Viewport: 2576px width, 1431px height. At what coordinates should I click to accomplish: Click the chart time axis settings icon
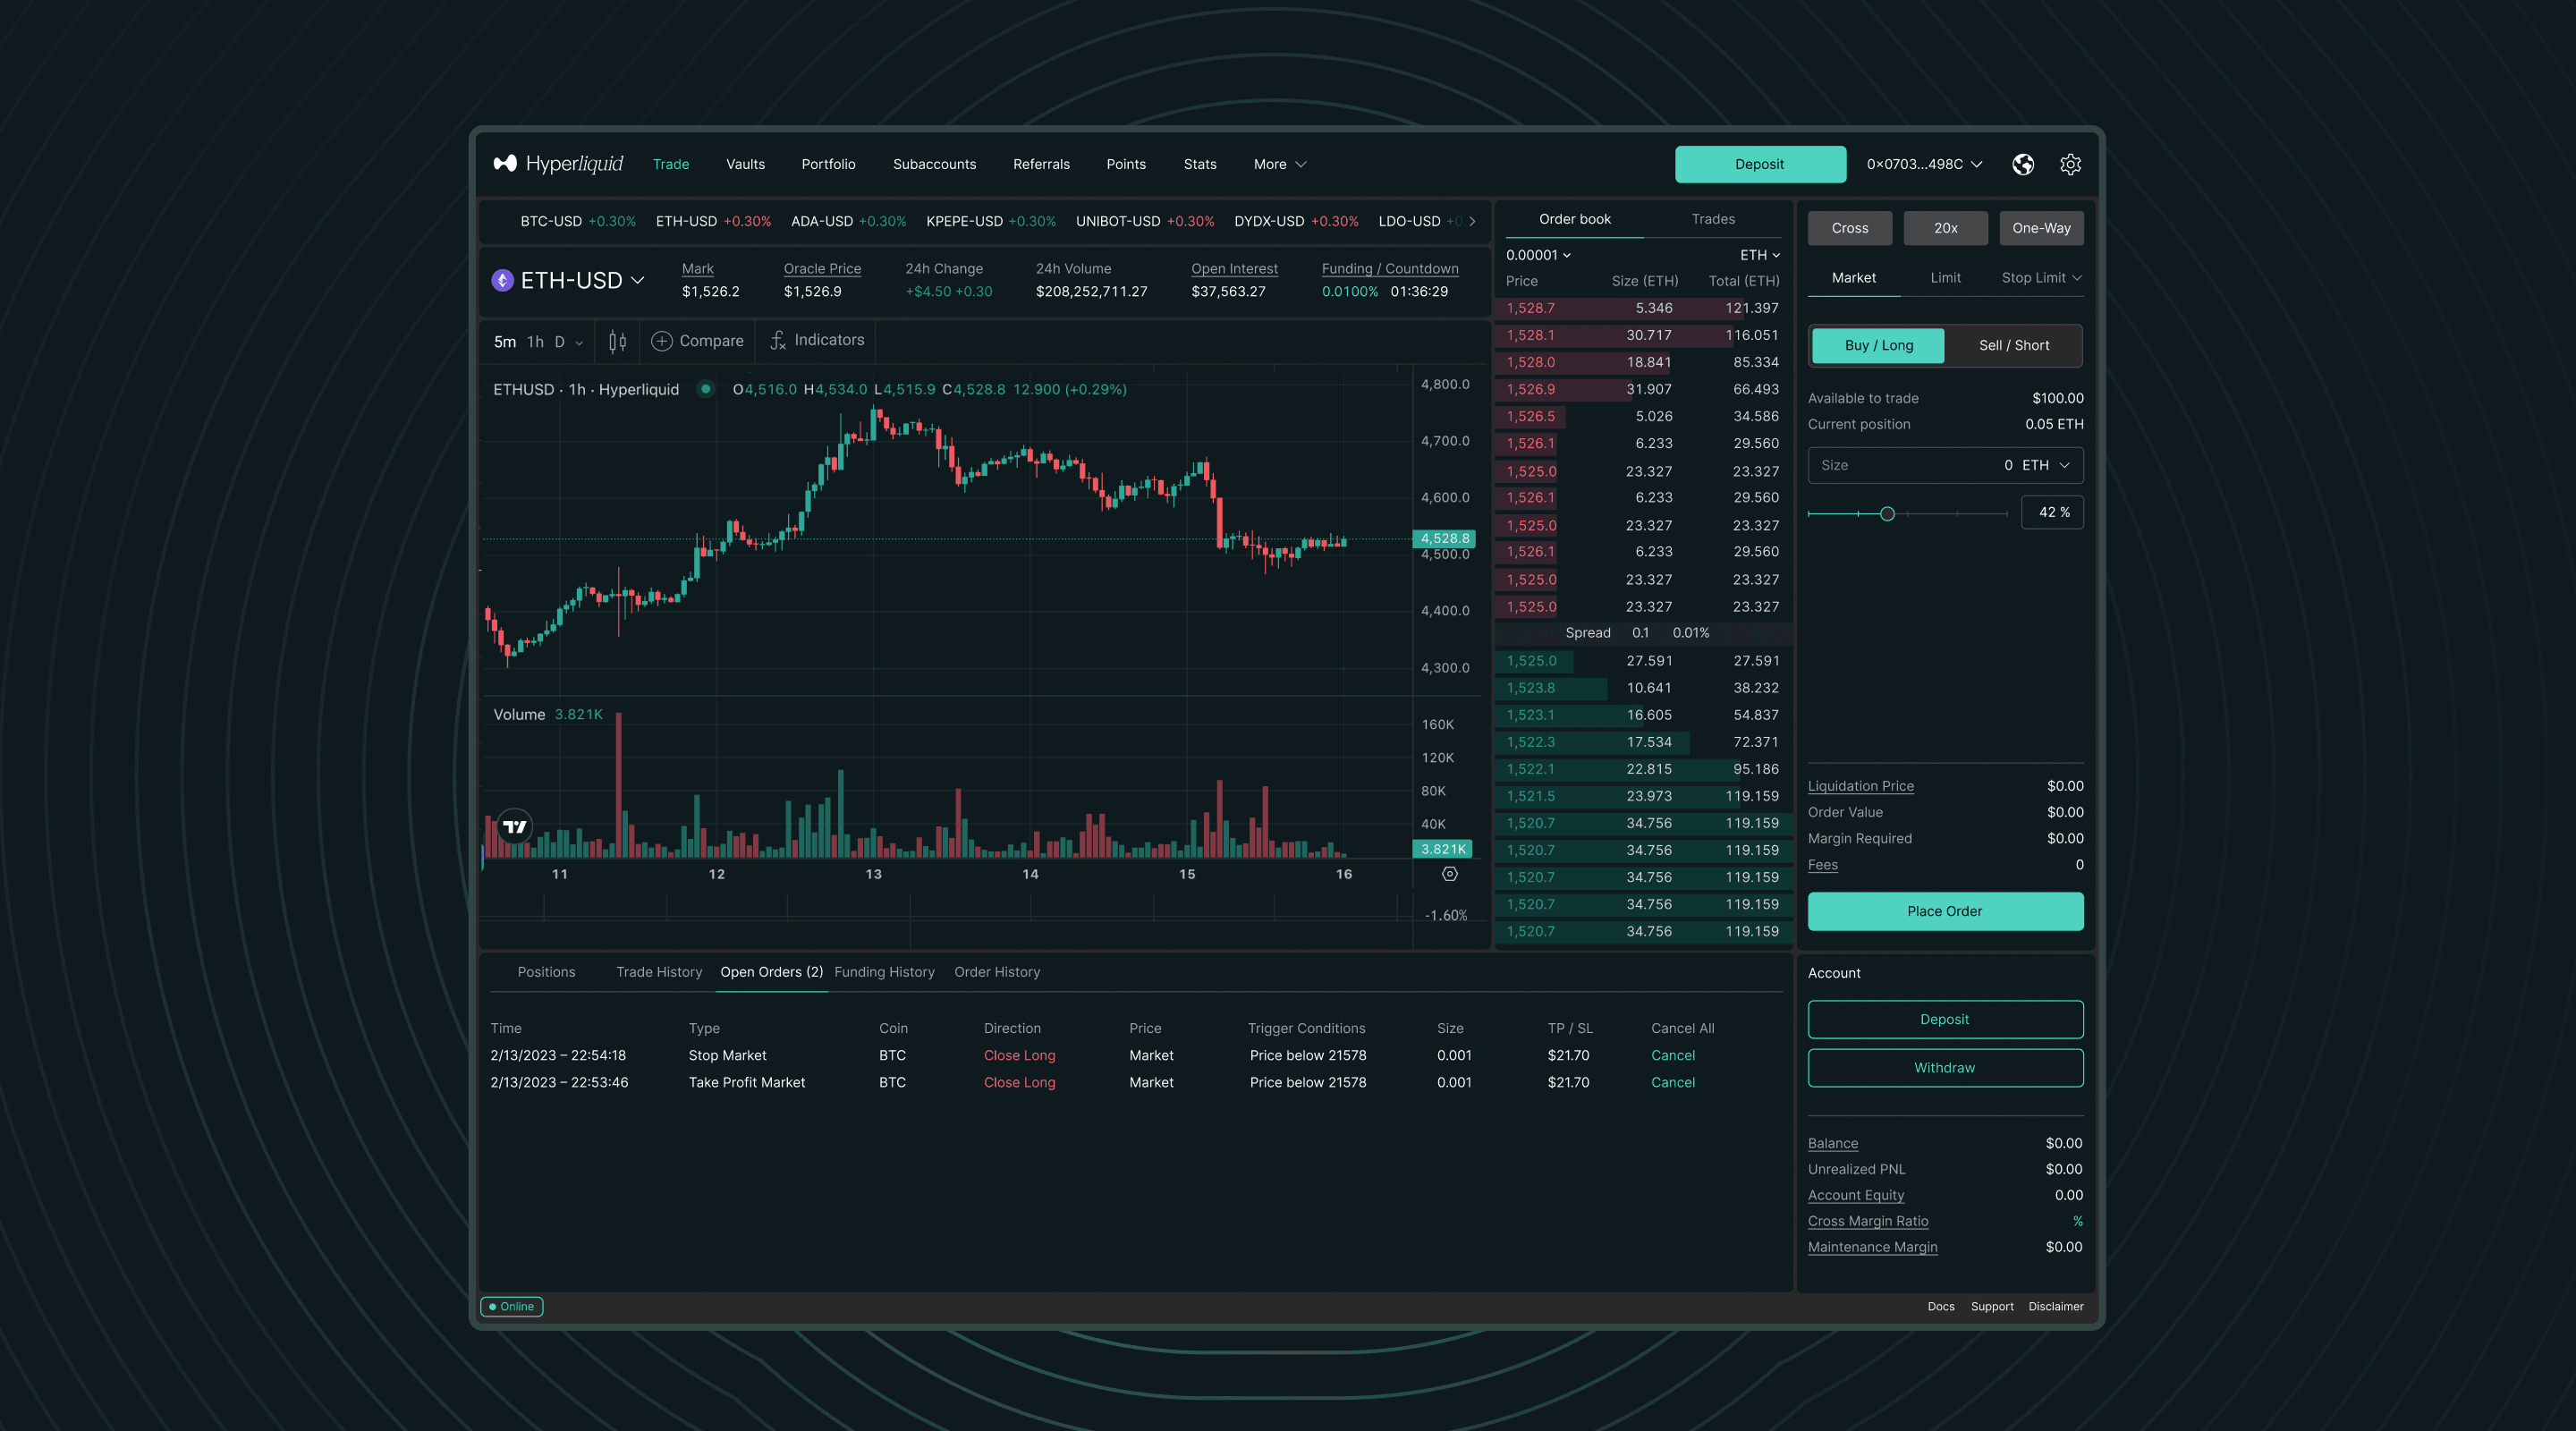pos(1449,874)
